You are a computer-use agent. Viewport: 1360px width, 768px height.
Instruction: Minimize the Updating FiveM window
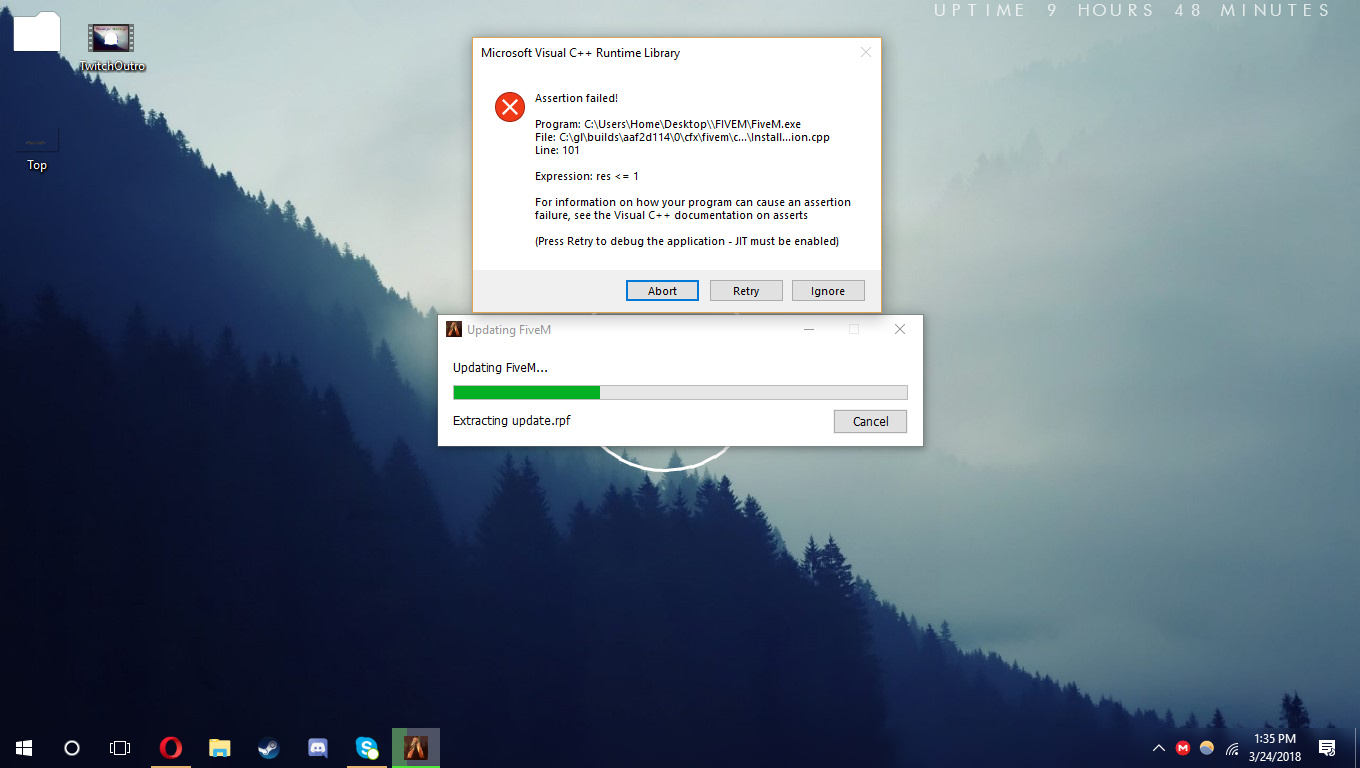click(808, 329)
